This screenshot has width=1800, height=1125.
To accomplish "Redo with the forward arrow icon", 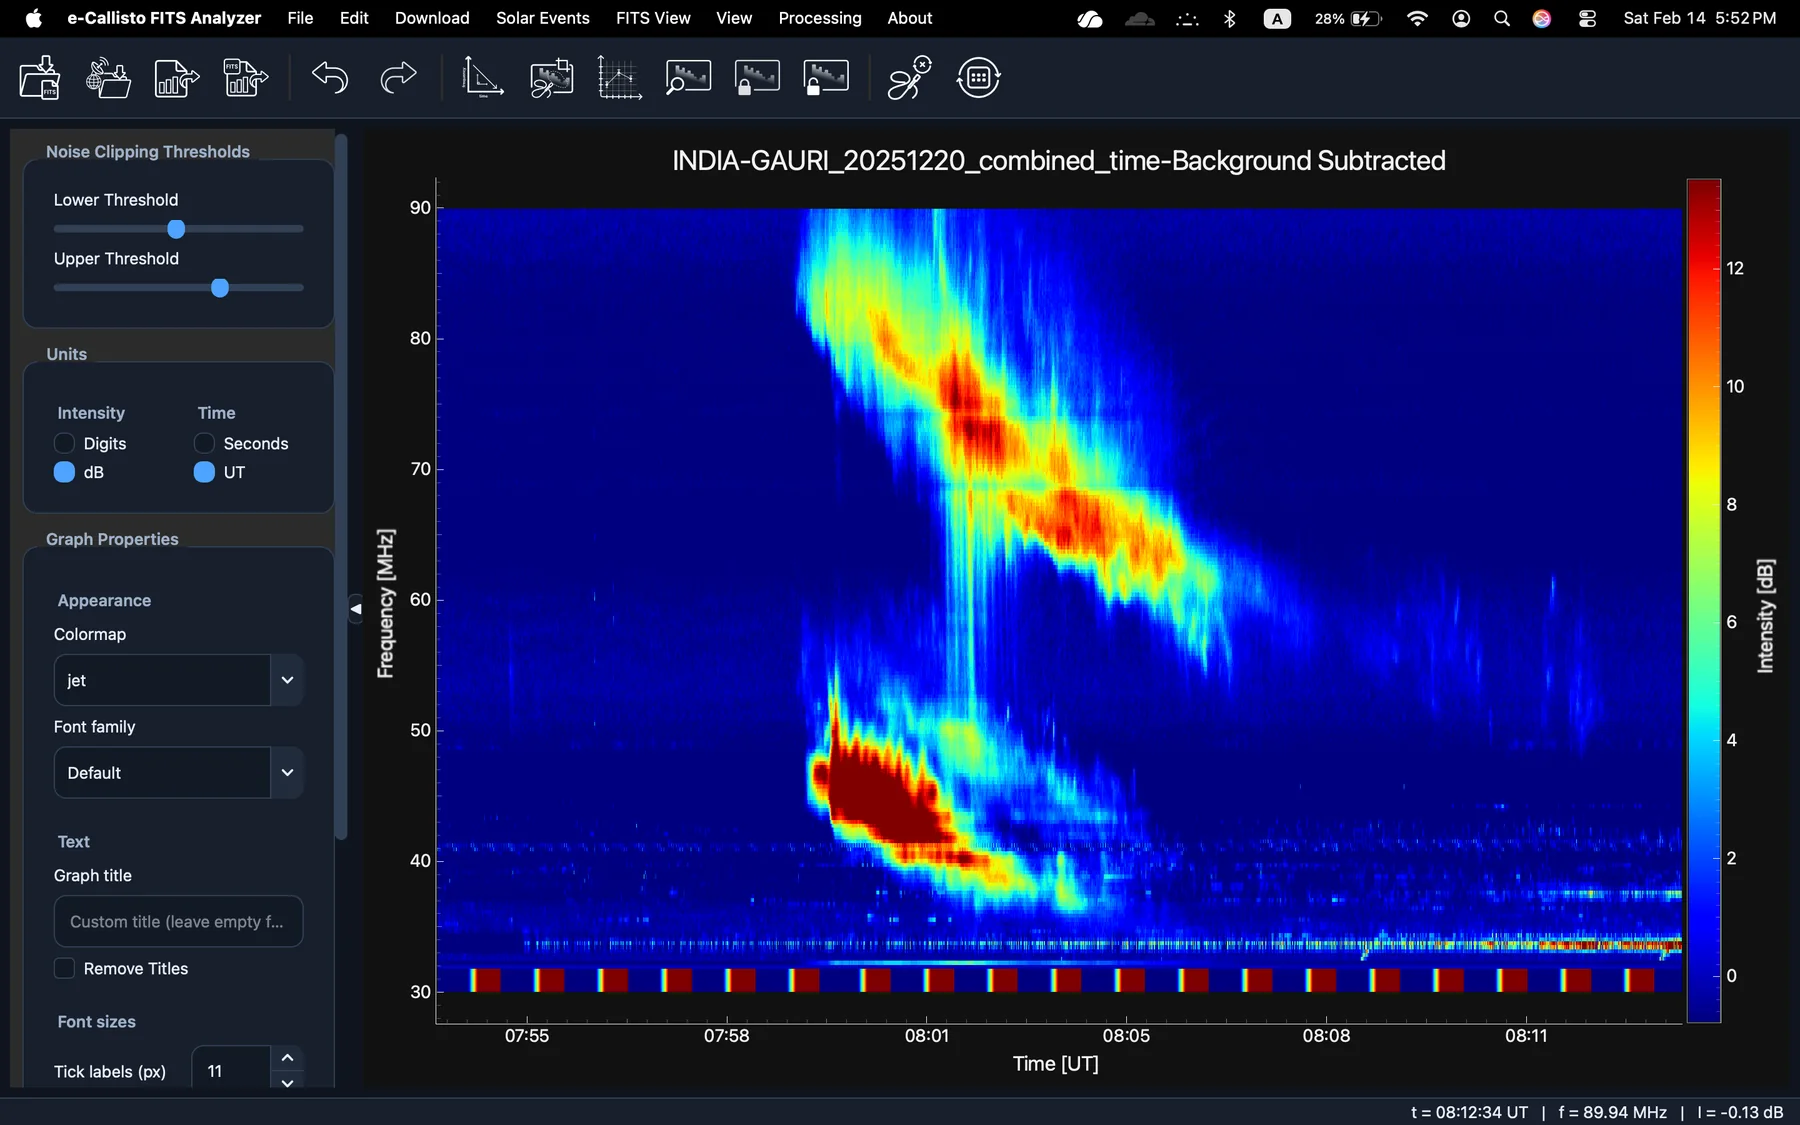I will tap(398, 78).
